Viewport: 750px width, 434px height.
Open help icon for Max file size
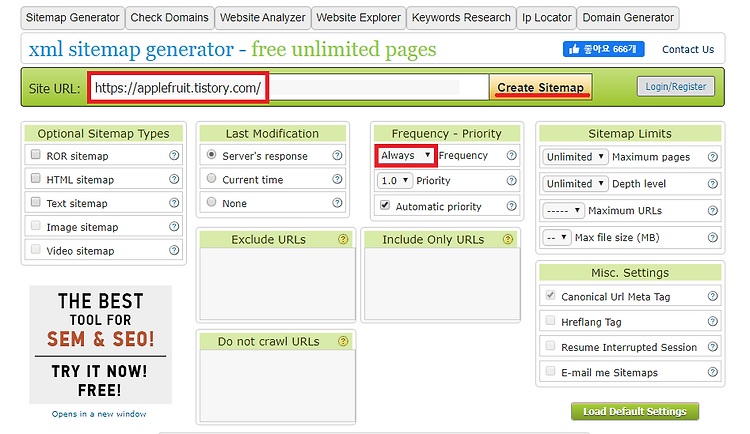click(x=713, y=237)
